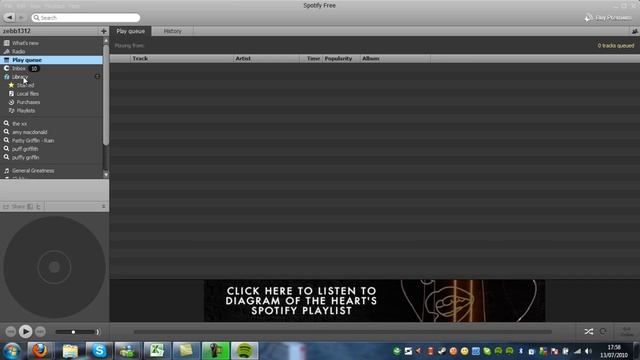Image resolution: width=640 pixels, height=360 pixels.
Task: Click the Play Purchases button
Action: click(x=608, y=18)
